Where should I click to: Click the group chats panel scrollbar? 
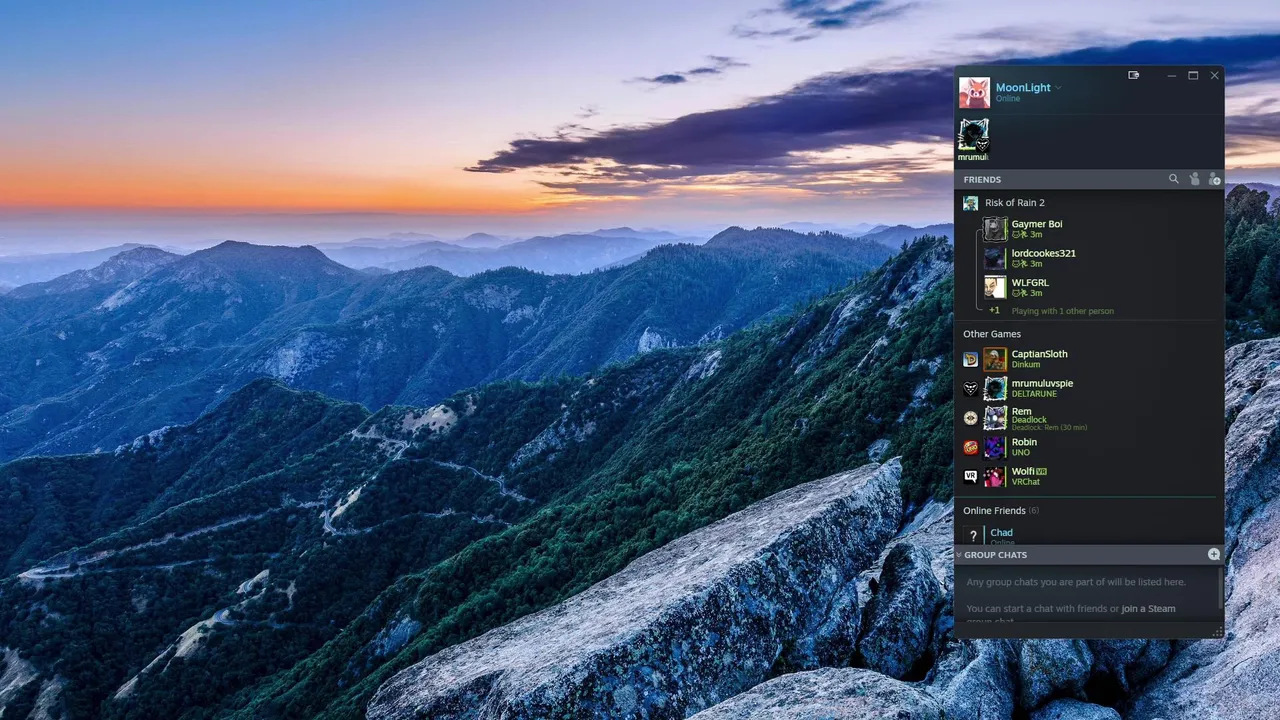click(x=1221, y=590)
